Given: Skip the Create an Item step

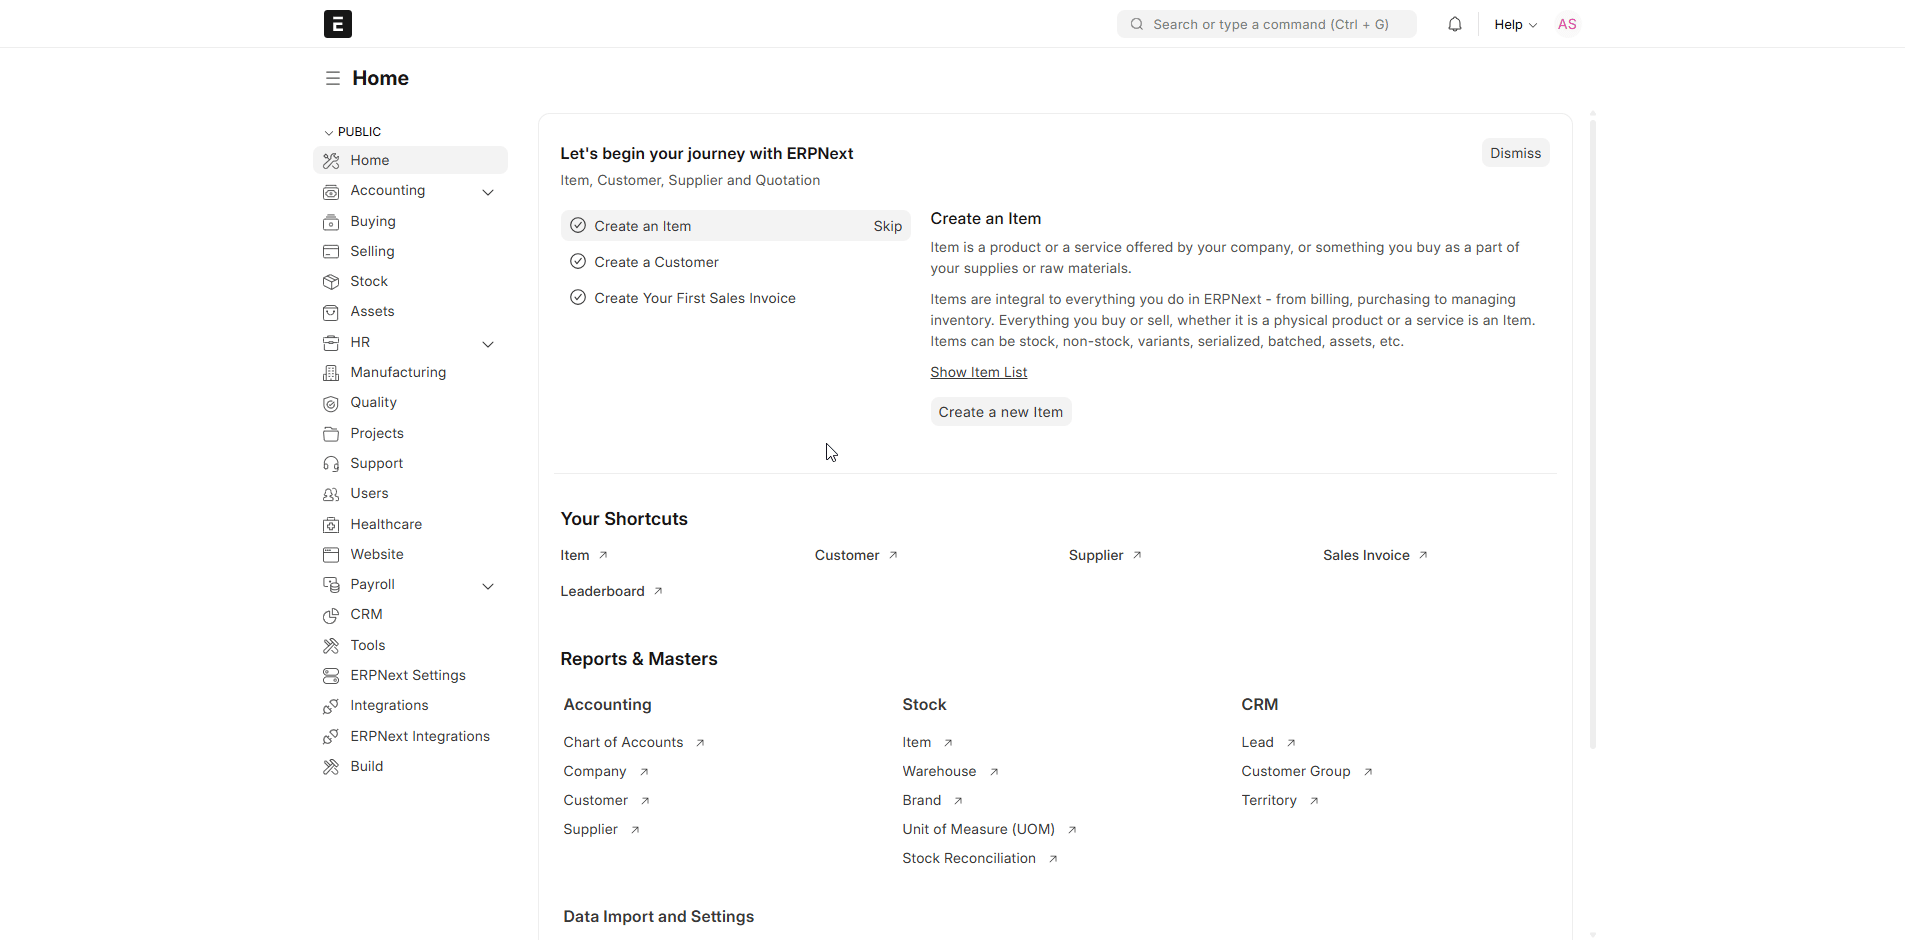Looking at the screenshot, I should point(888,226).
